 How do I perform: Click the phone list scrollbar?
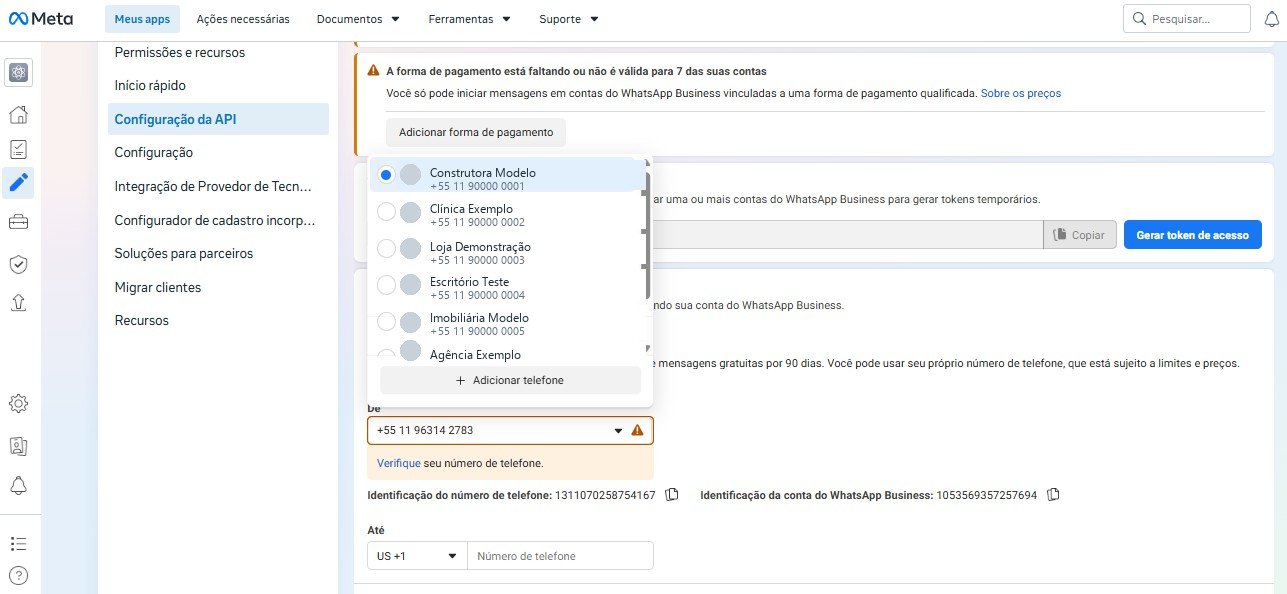point(647,237)
